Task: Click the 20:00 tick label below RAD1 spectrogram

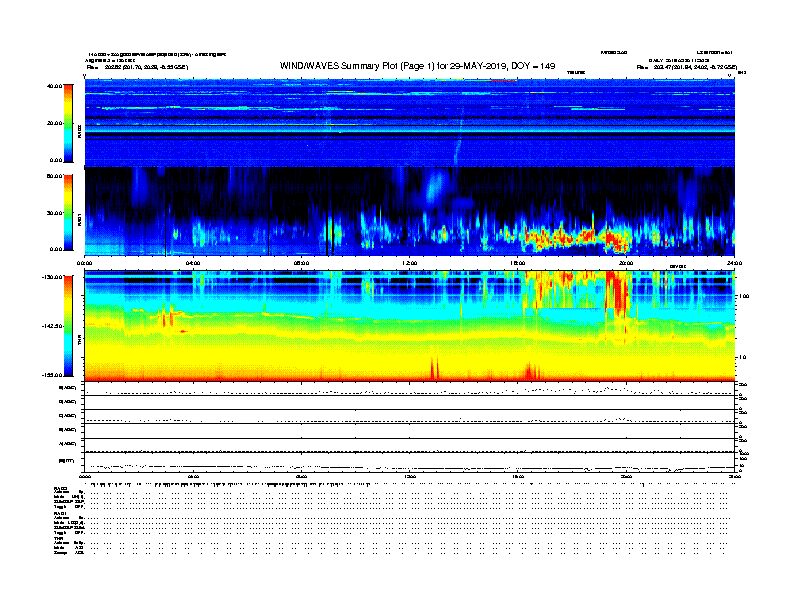Action: coord(626,263)
